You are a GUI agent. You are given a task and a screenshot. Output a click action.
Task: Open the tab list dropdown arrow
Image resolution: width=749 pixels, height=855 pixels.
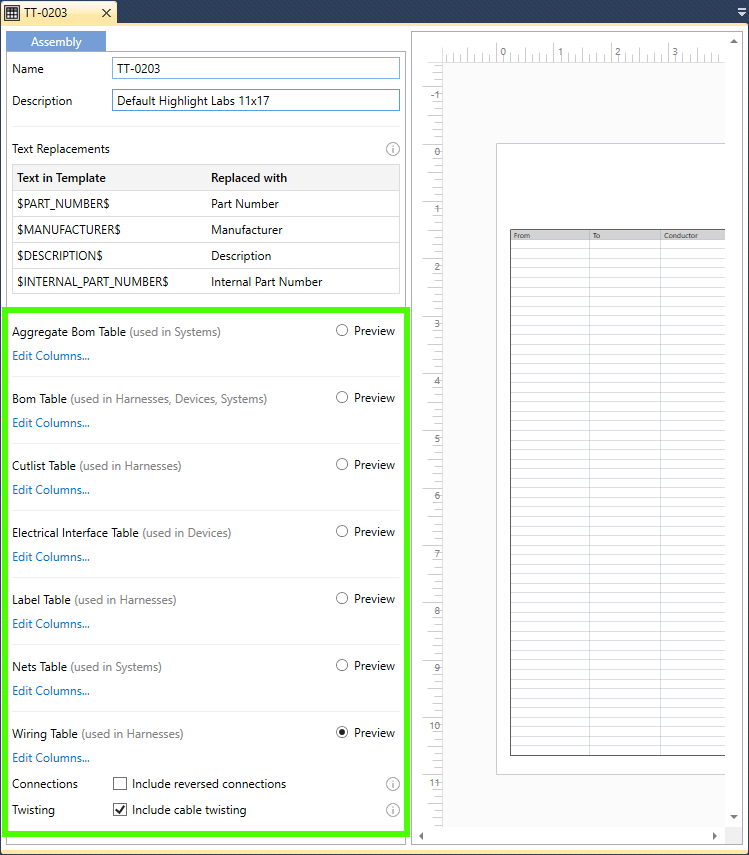pyautogui.click(x=741, y=11)
